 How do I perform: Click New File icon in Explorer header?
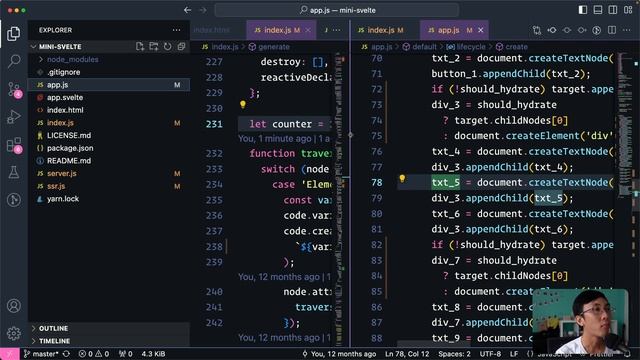(x=140, y=47)
